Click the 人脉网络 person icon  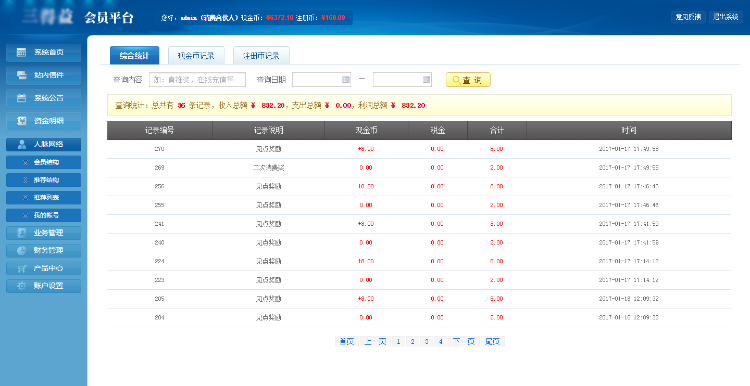22,144
